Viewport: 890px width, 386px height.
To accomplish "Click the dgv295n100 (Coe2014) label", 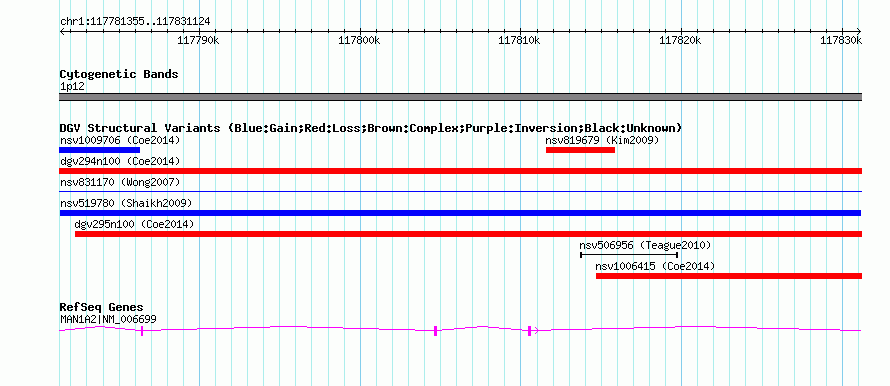I will pyautogui.click(x=134, y=224).
